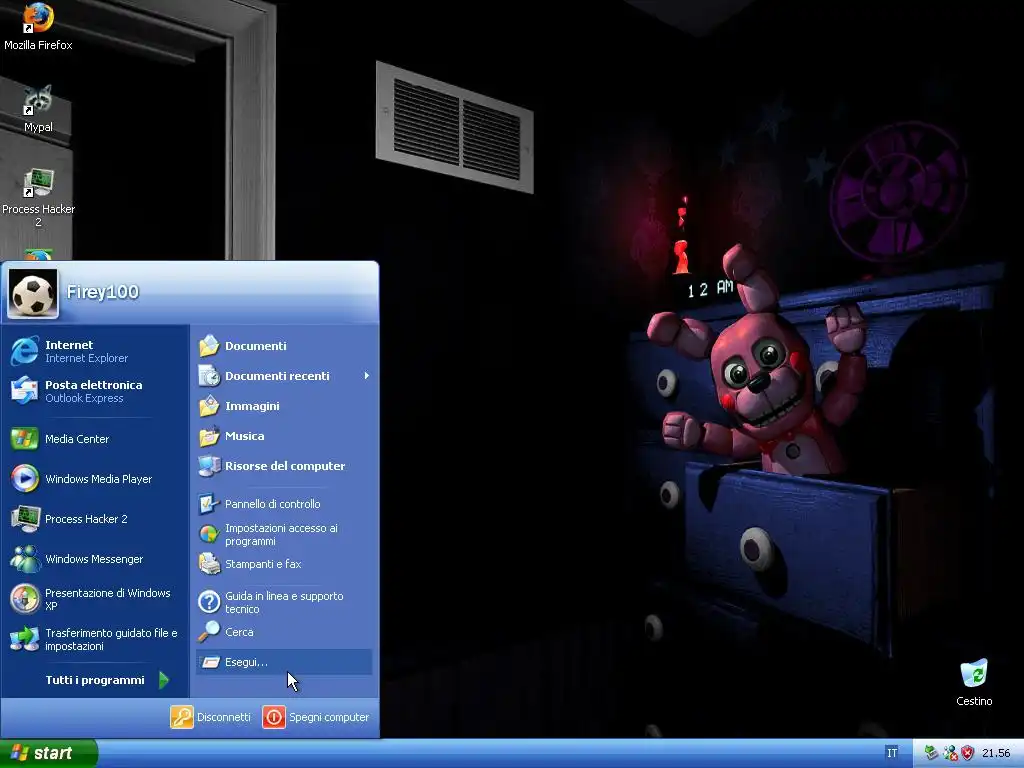Open the Documenti folder
The width and height of the screenshot is (1024, 768).
coord(284,345)
